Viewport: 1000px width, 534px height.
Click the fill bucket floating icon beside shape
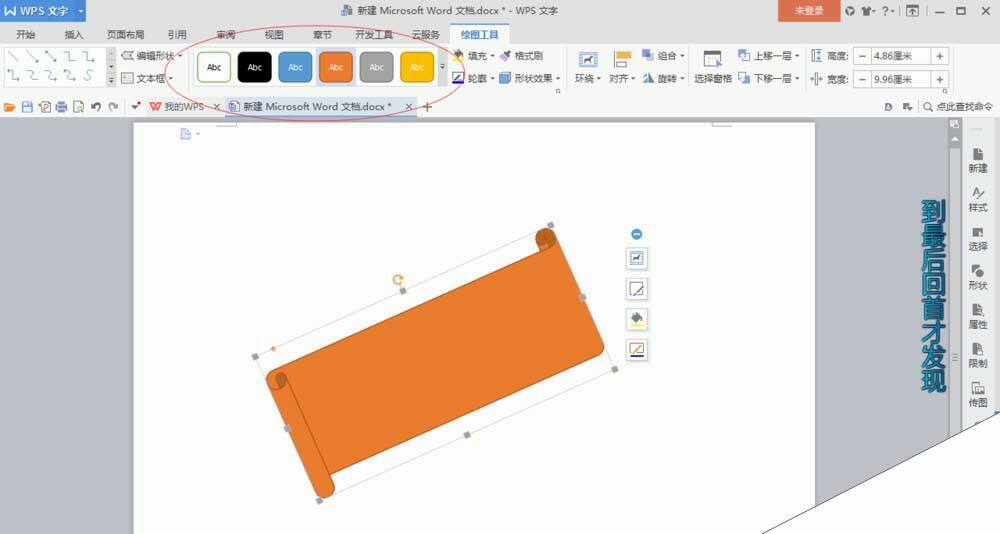coord(636,319)
